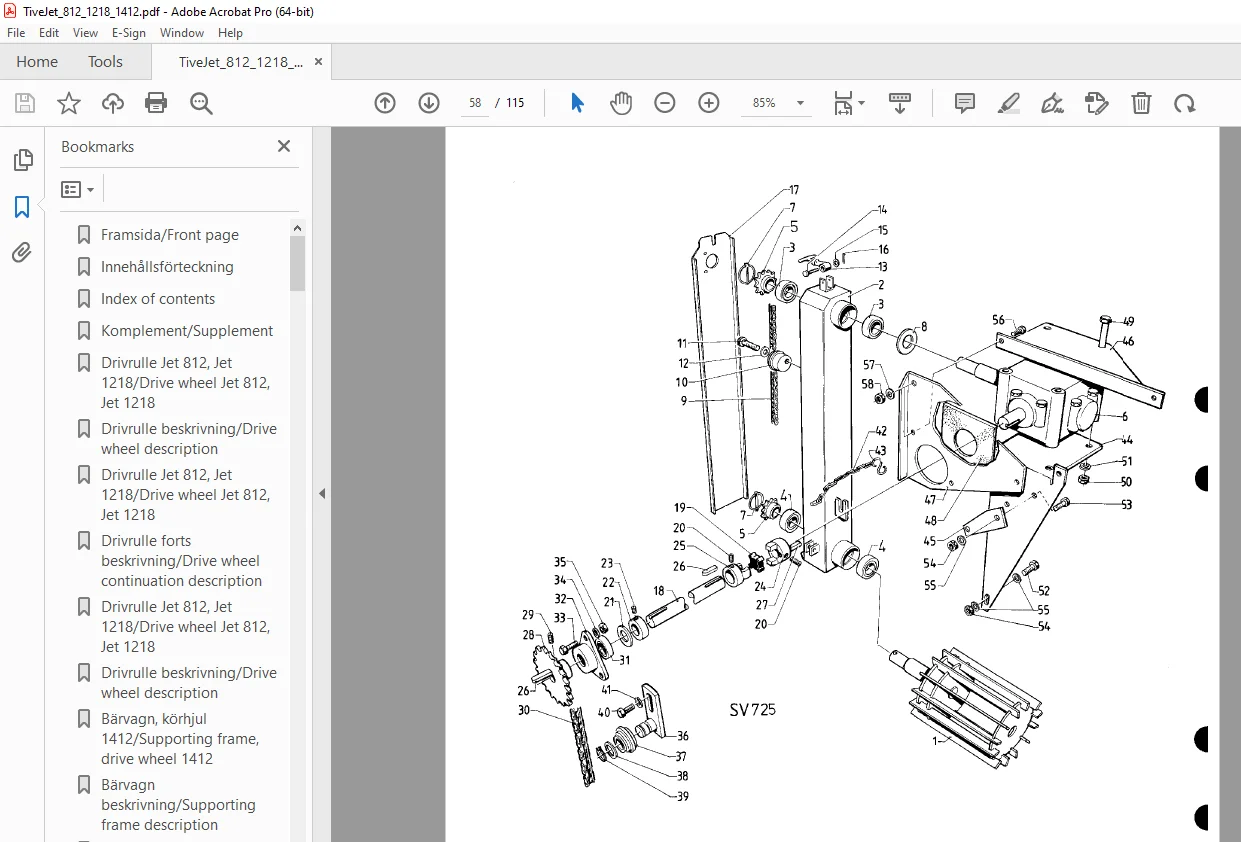Select the TiveJet_812_1218 document tab
This screenshot has width=1241, height=842.
tap(241, 62)
